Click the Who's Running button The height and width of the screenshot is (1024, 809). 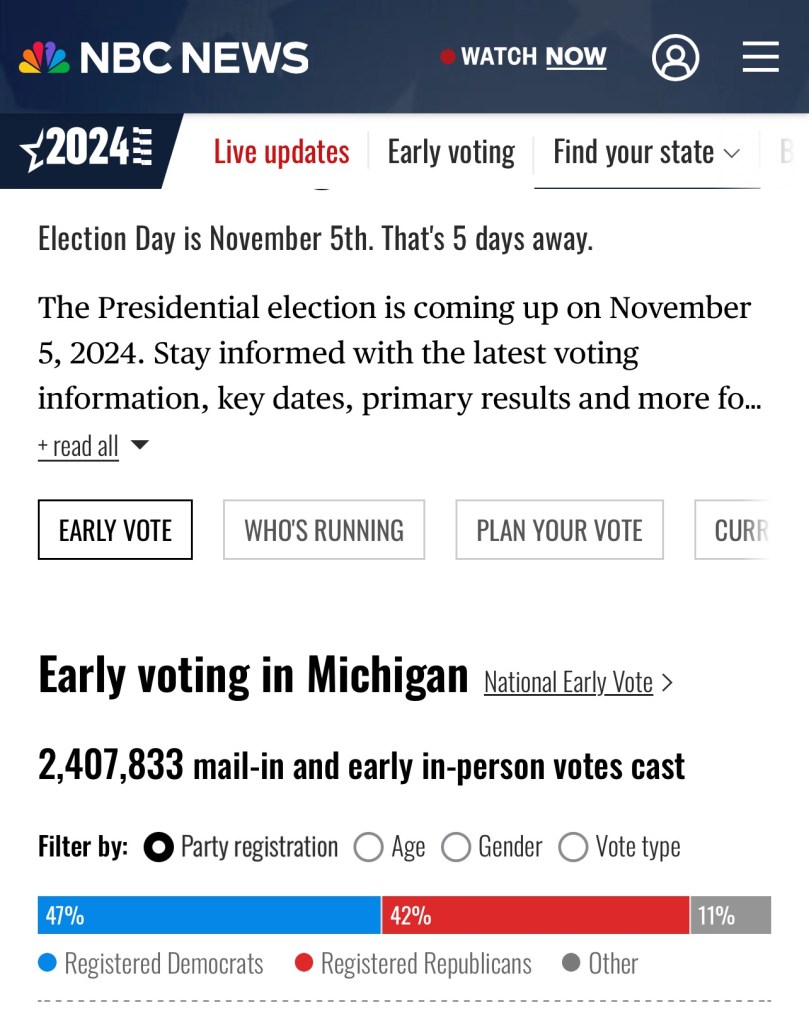[324, 530]
